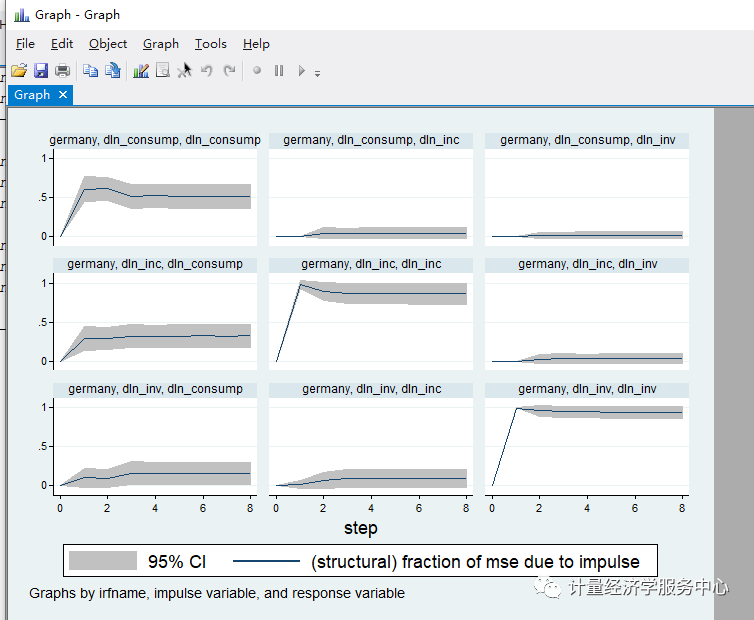Click the gray 95% CI legend swatch

[102, 562]
